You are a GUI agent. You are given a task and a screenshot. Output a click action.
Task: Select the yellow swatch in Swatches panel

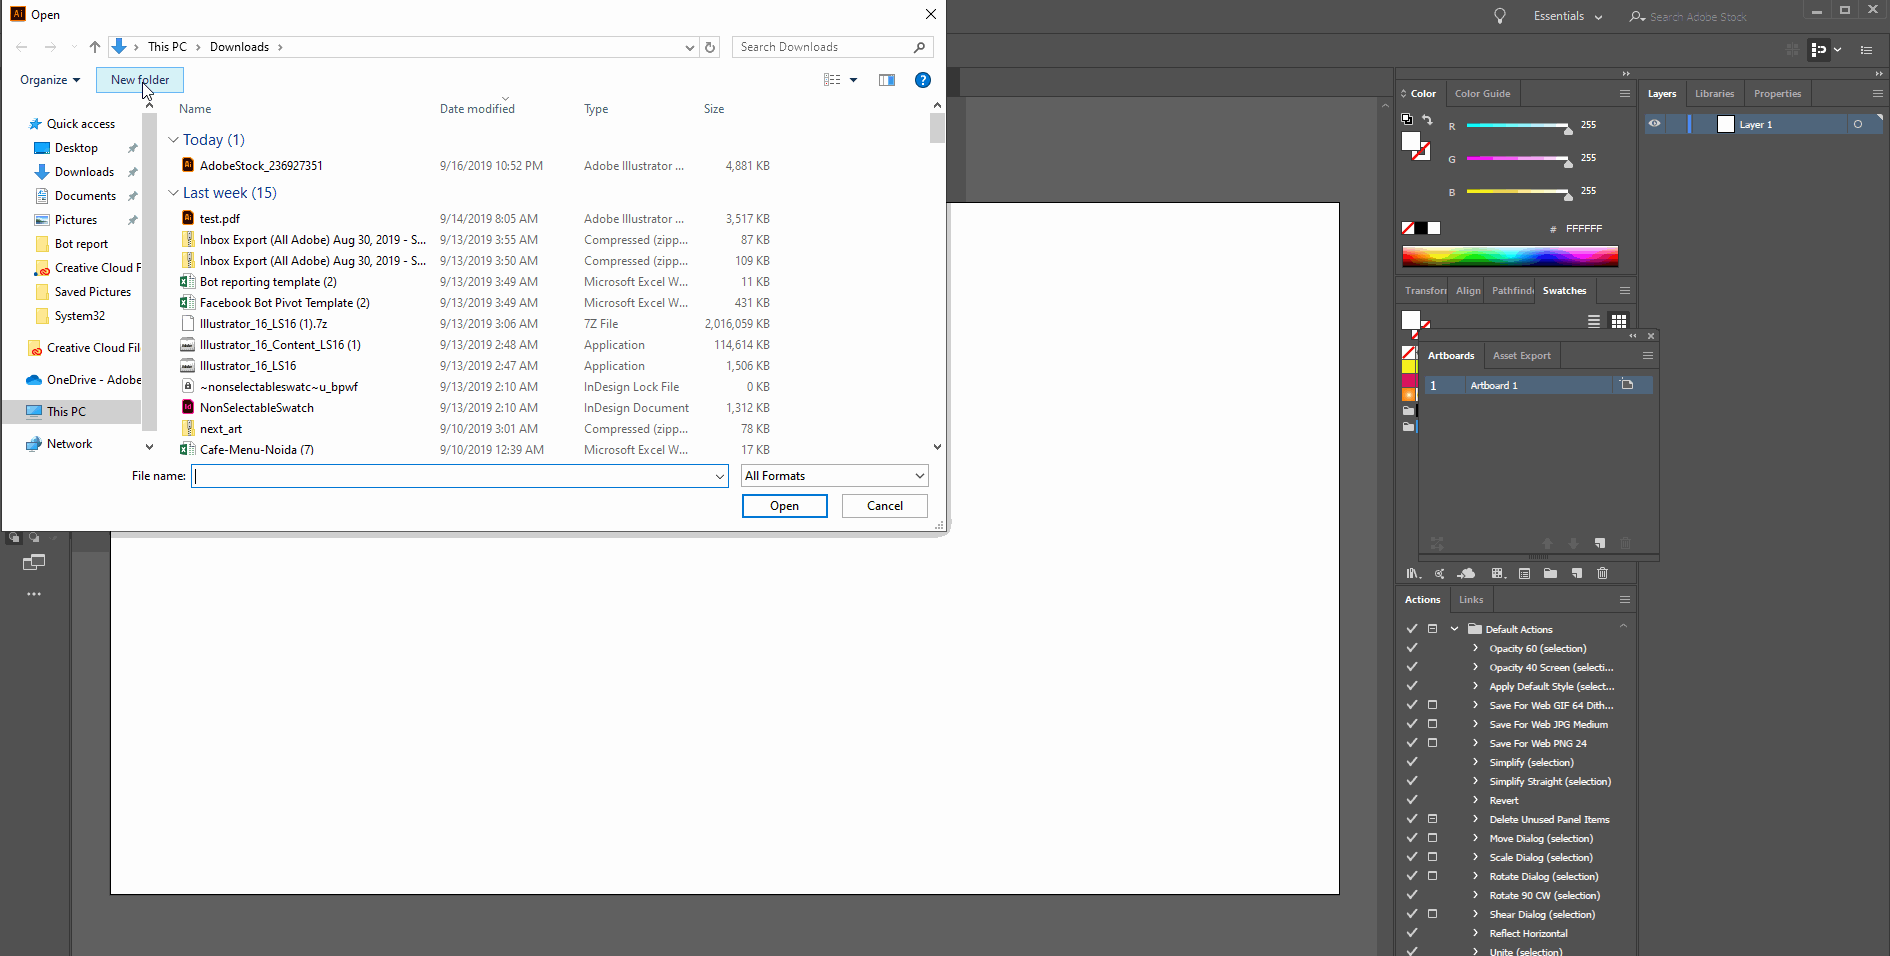(x=1409, y=367)
